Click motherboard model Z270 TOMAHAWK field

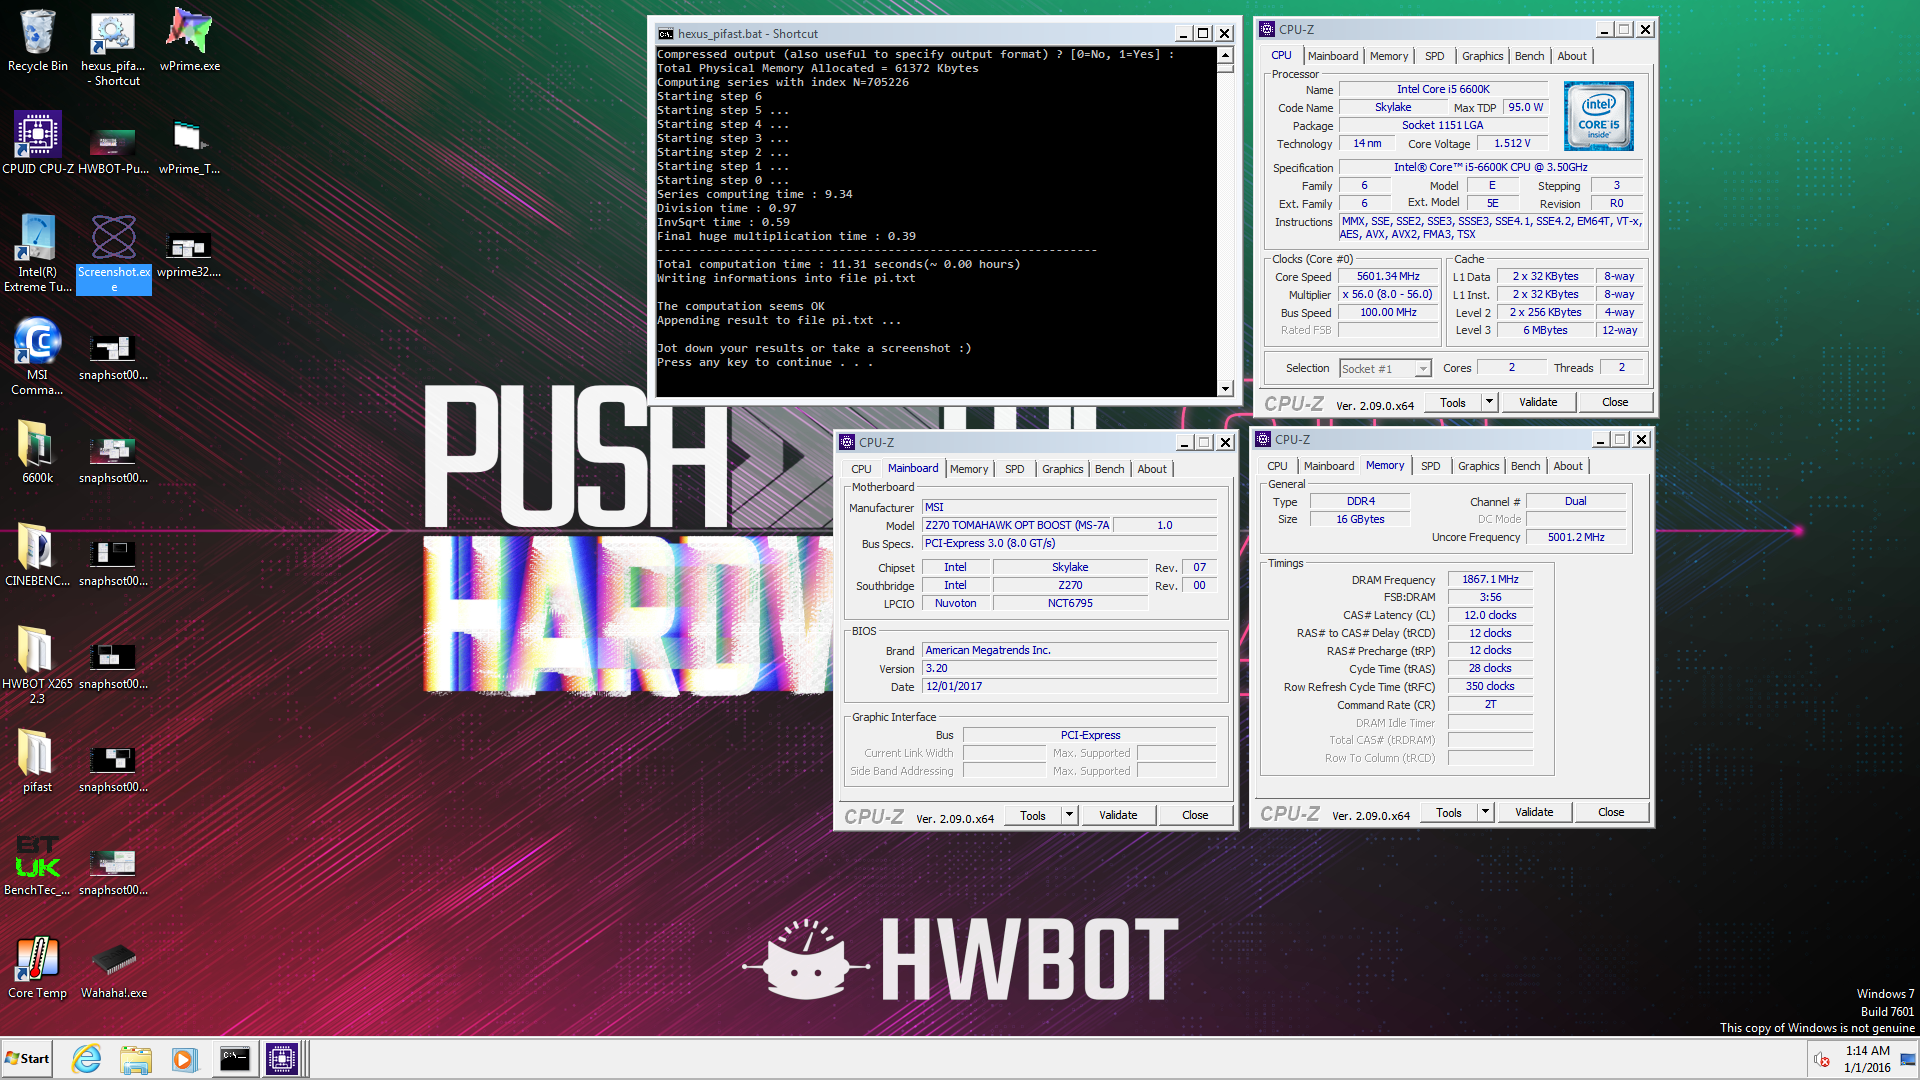tap(1017, 525)
